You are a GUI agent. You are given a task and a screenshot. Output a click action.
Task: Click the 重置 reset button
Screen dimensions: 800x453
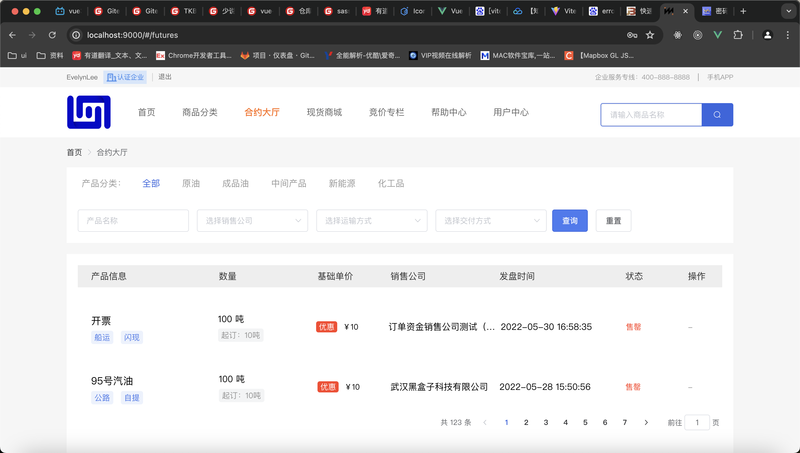pyautogui.click(x=613, y=220)
